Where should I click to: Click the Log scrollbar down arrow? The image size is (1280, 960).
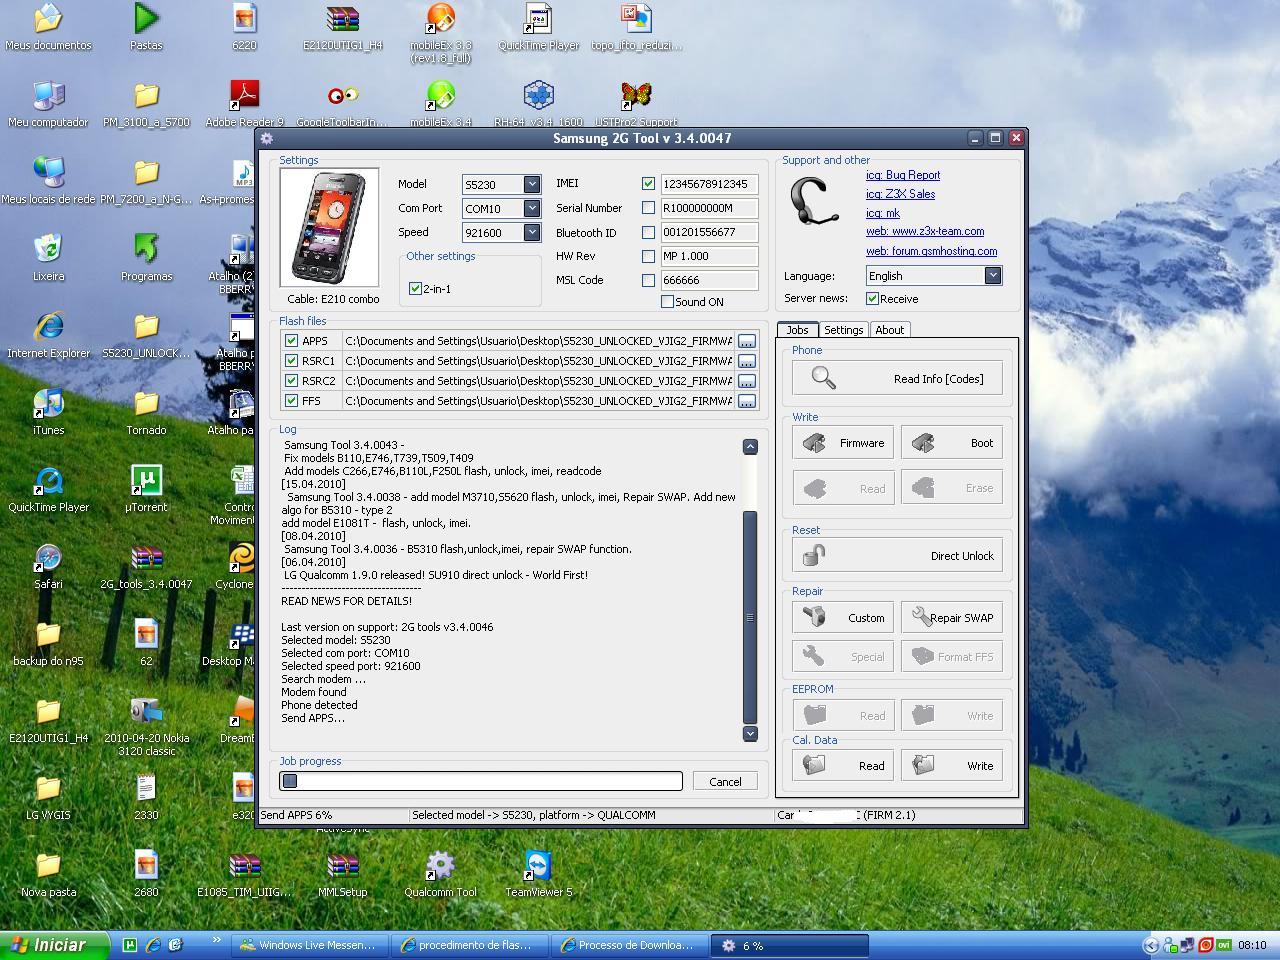pos(750,733)
